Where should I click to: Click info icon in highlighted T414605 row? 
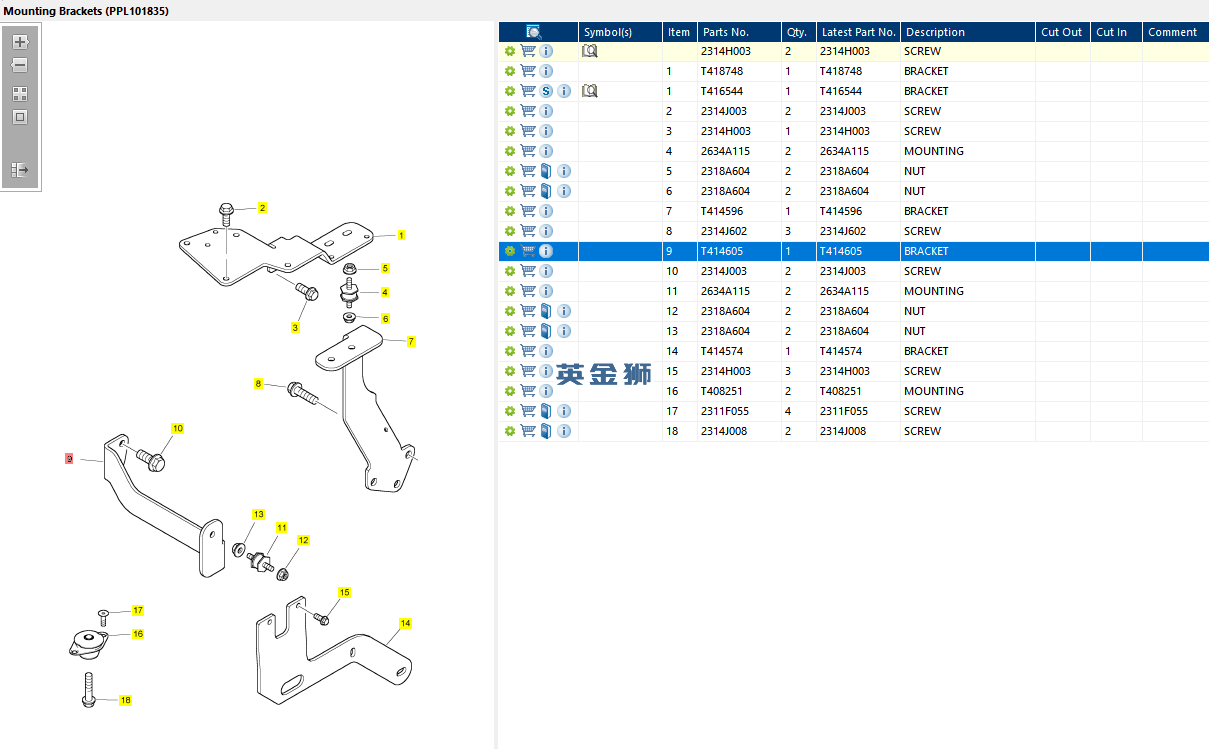[x=547, y=251]
